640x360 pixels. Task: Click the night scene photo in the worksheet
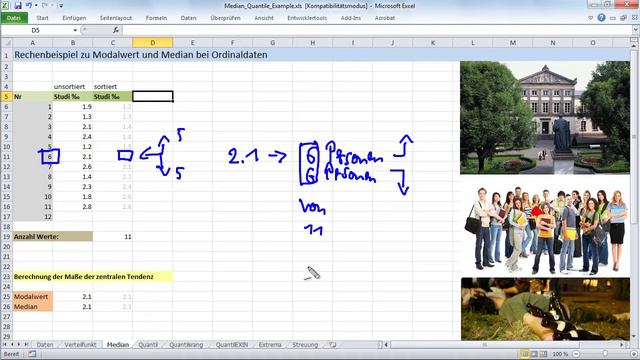(x=545, y=309)
